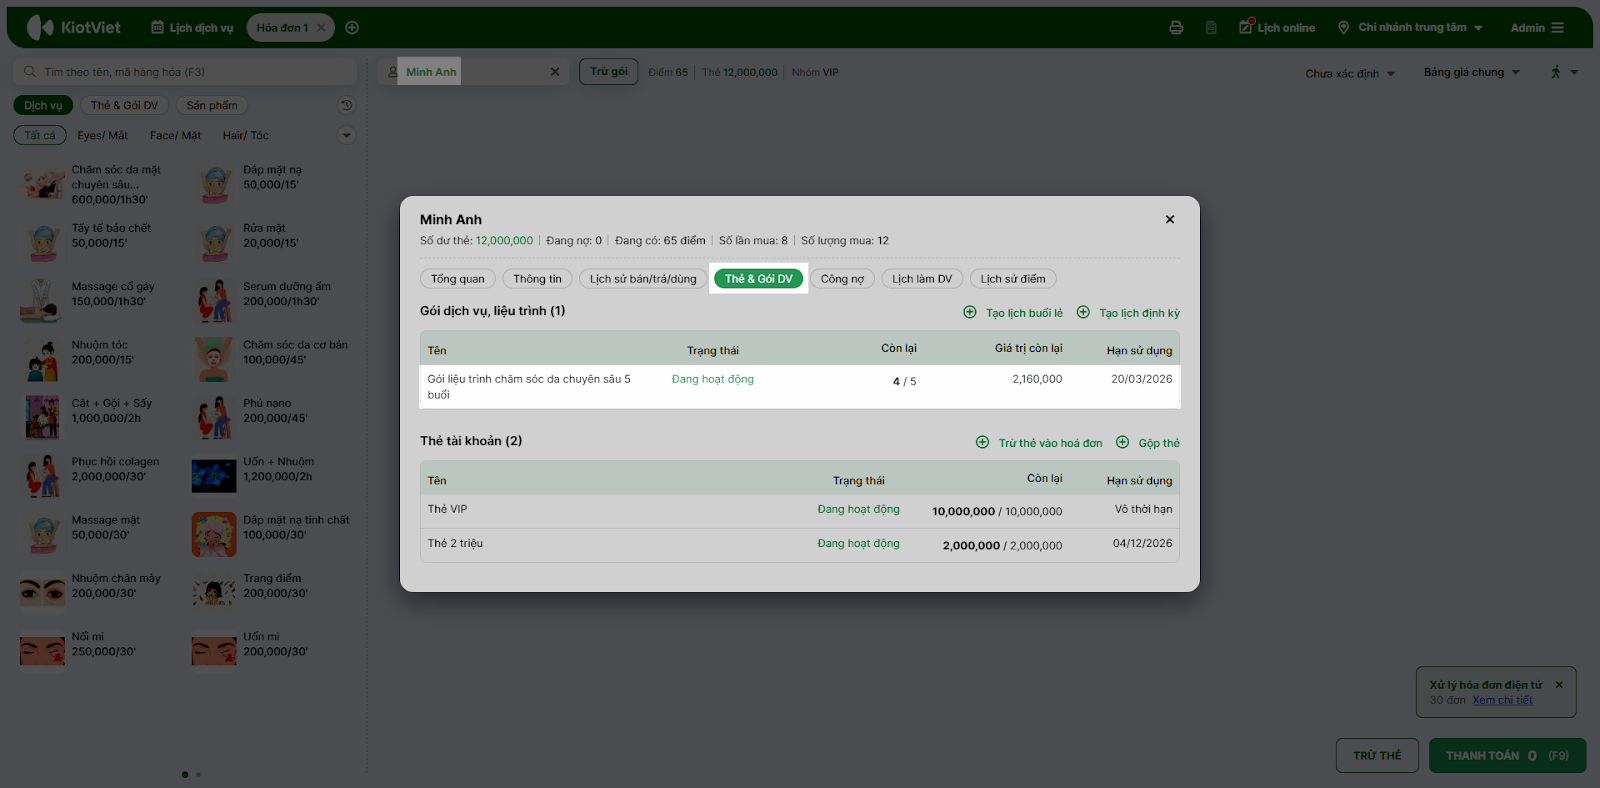Open the Công nợ tab
The height and width of the screenshot is (788, 1600).
coord(842,279)
